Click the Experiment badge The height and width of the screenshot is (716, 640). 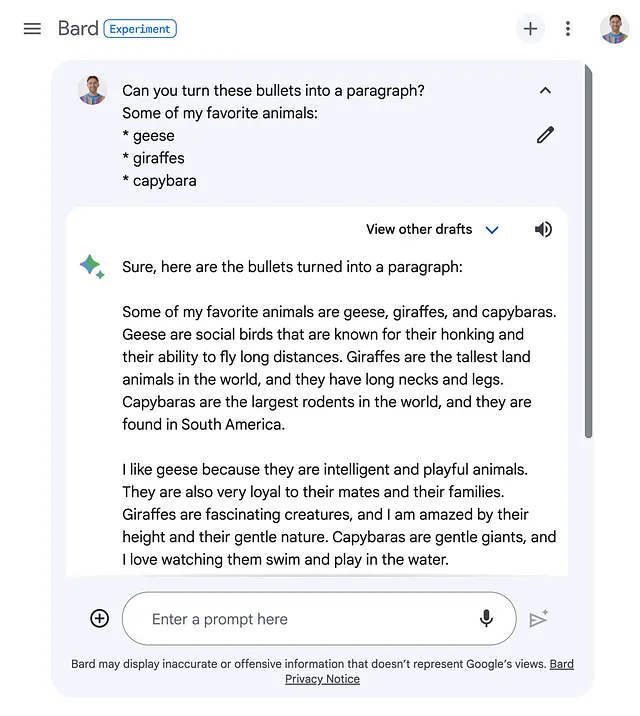tap(140, 29)
